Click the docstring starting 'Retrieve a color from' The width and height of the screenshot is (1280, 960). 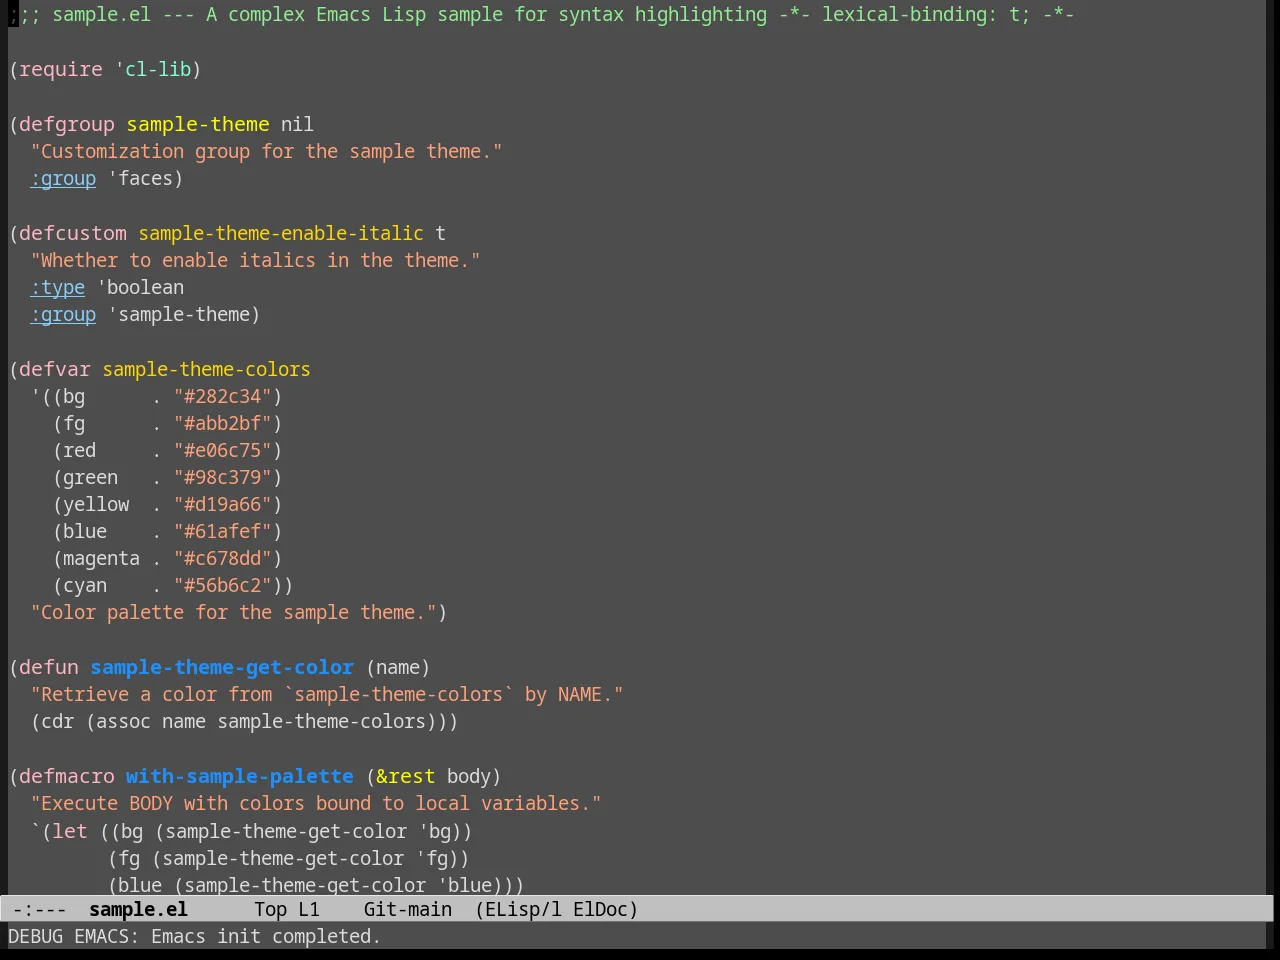click(327, 694)
